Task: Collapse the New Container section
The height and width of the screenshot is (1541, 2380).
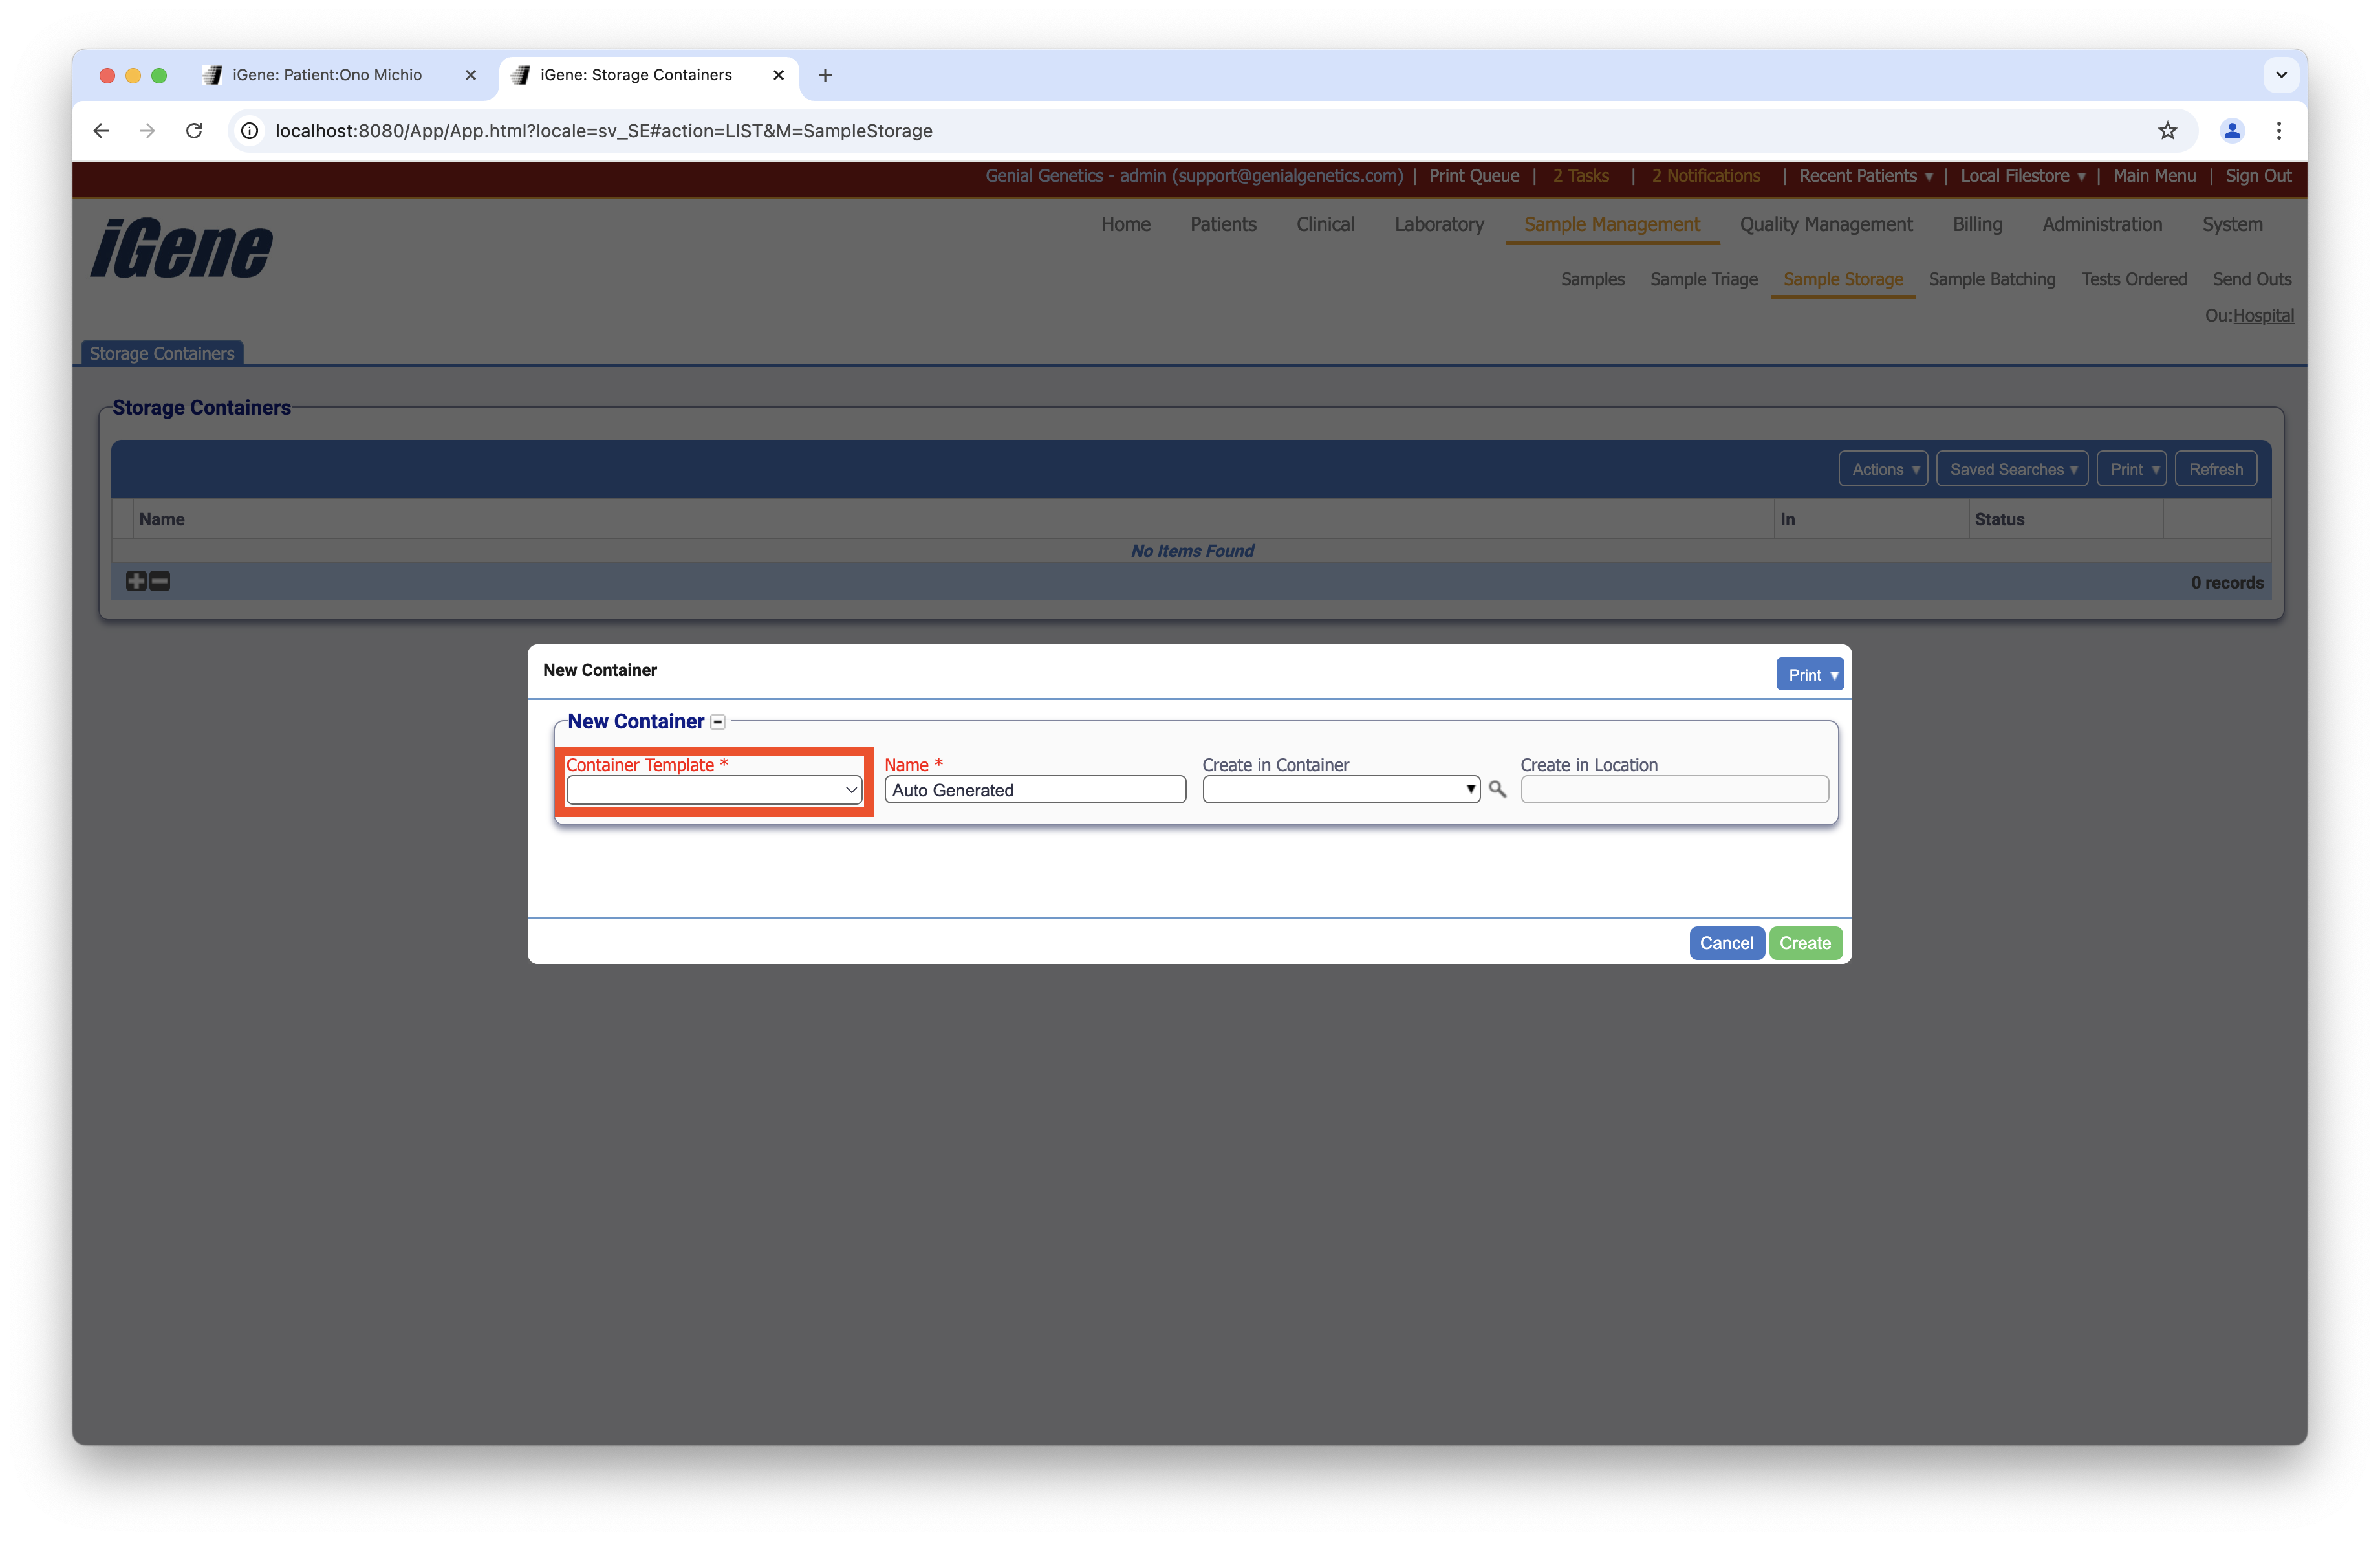Action: (x=718, y=721)
